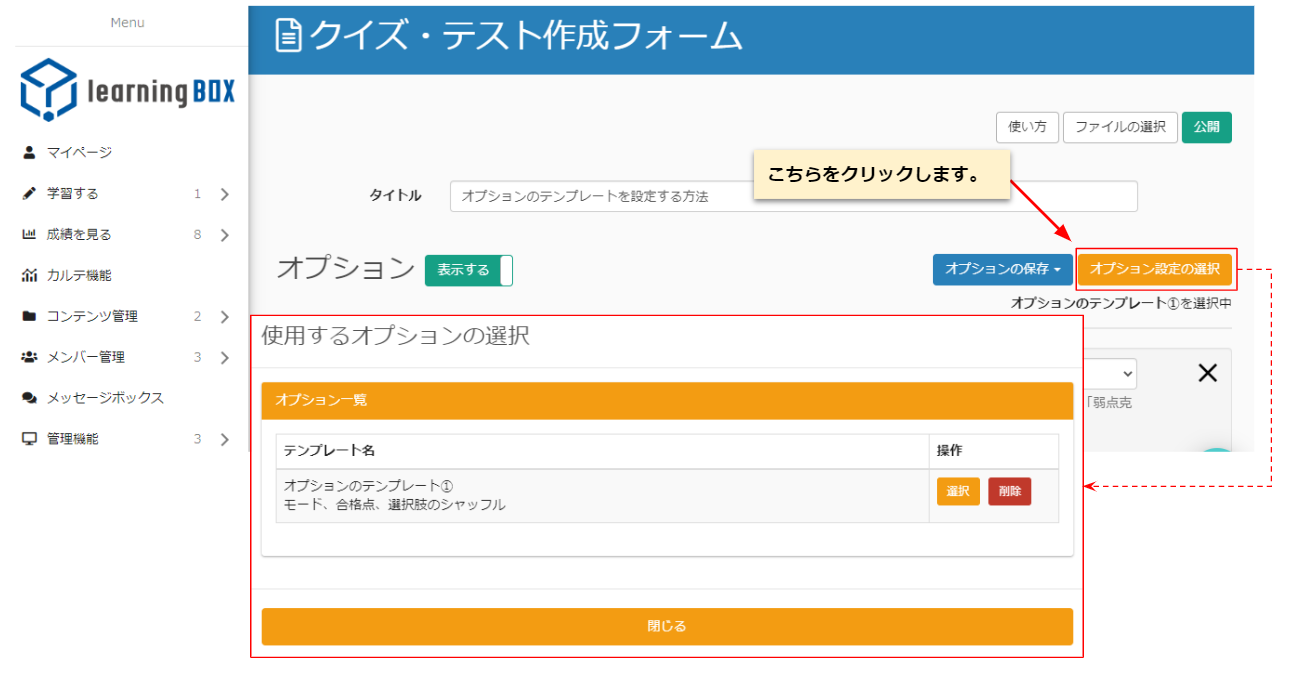Click the メッセージボックス chat icon

pyautogui.click(x=29, y=398)
